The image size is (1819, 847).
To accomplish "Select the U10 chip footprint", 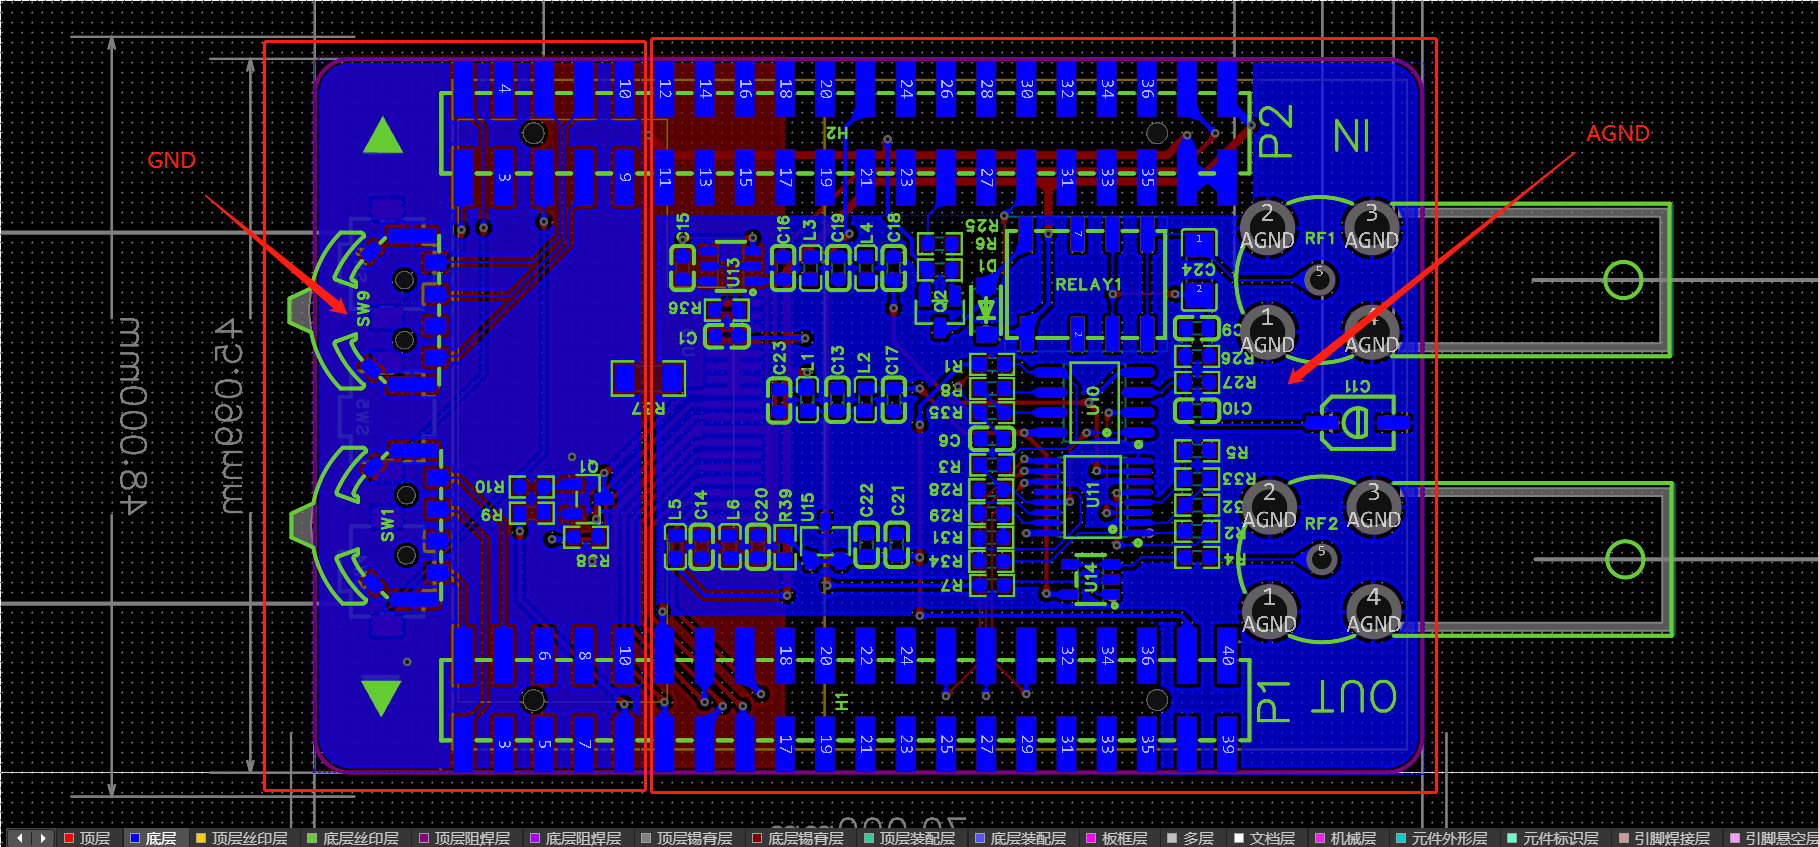I will 1093,402.
